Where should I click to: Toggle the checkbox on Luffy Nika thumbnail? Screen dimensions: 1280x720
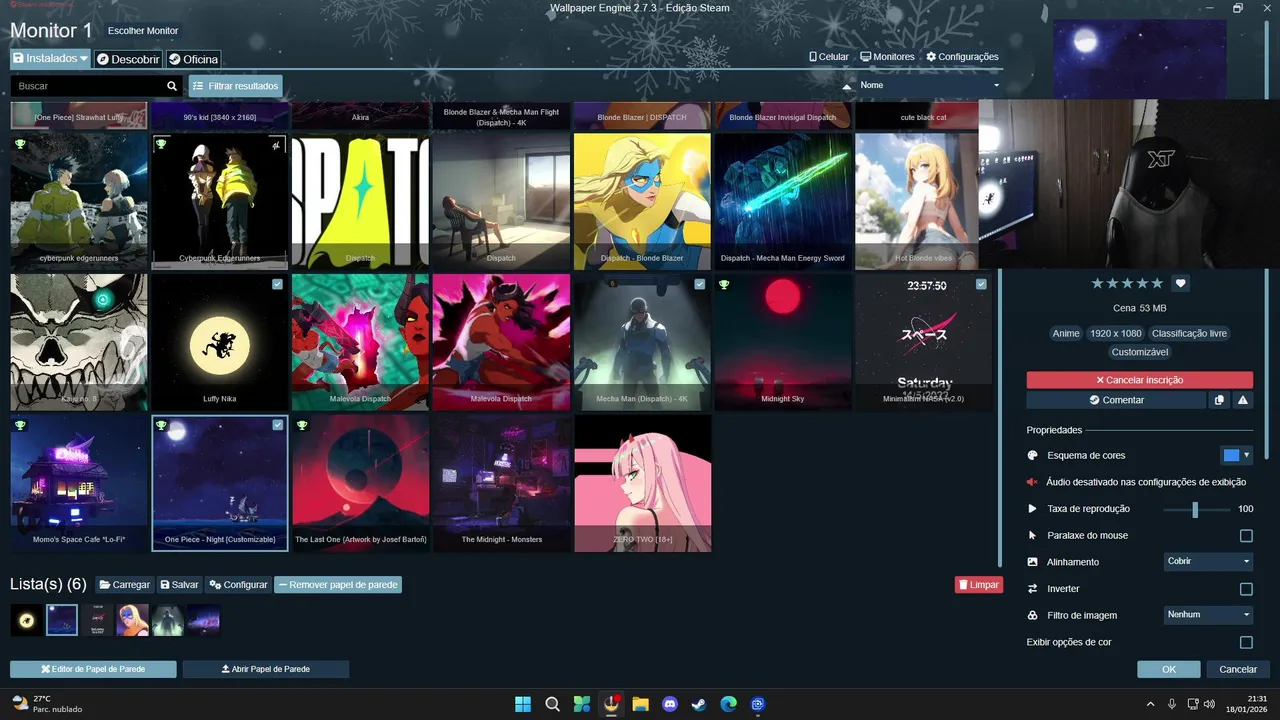(x=277, y=284)
